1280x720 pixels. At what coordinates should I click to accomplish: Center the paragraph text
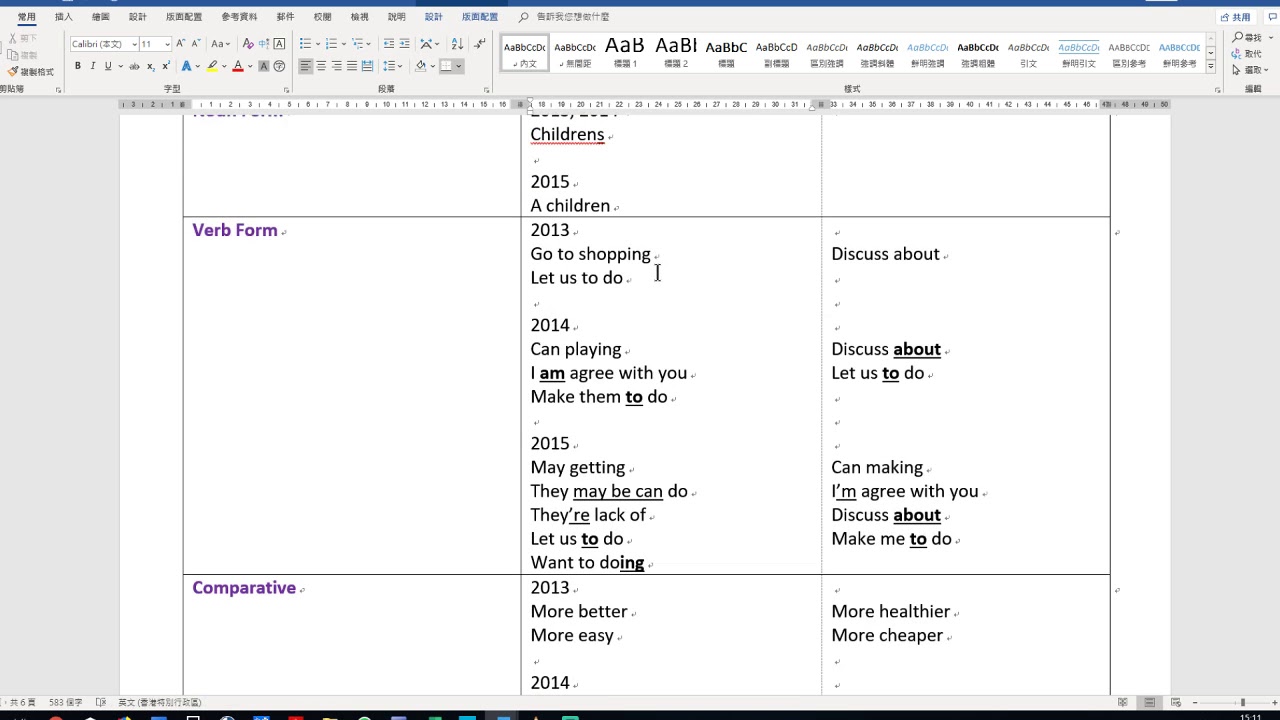321,66
